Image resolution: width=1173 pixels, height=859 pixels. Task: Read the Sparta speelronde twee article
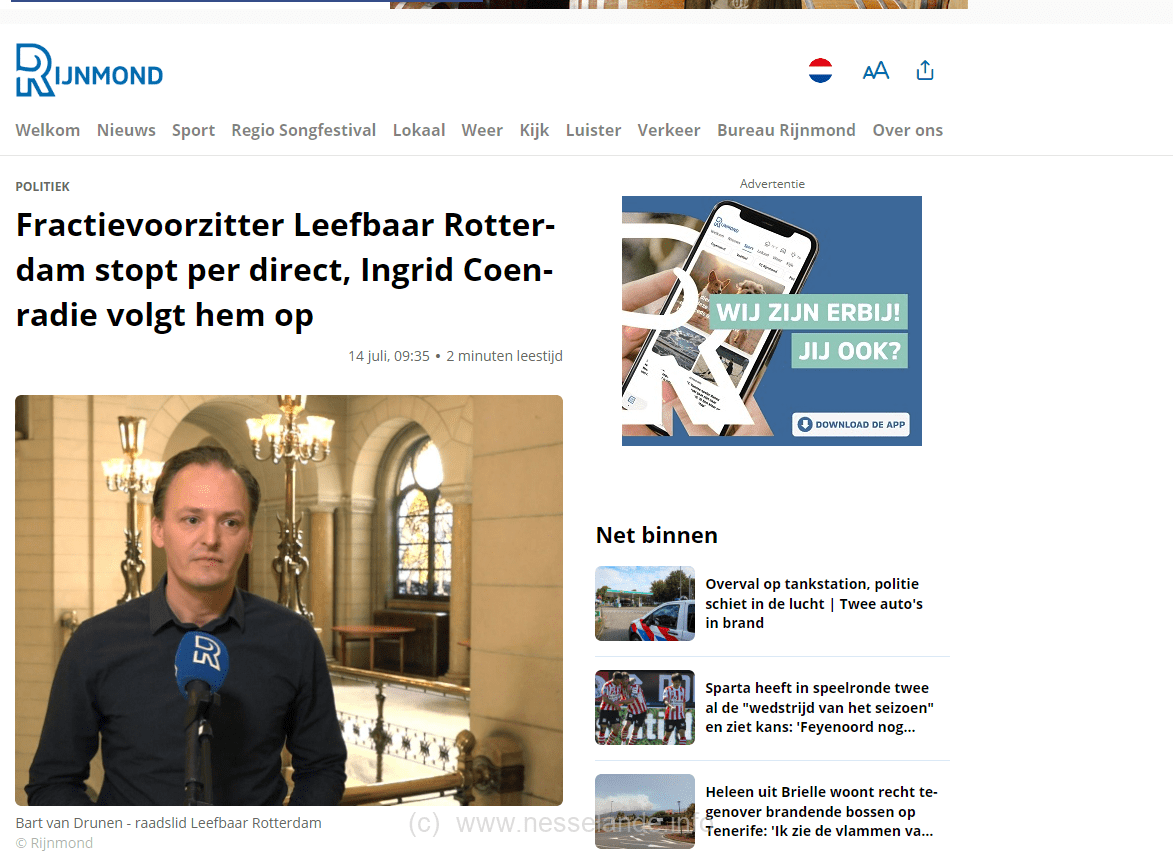click(819, 707)
